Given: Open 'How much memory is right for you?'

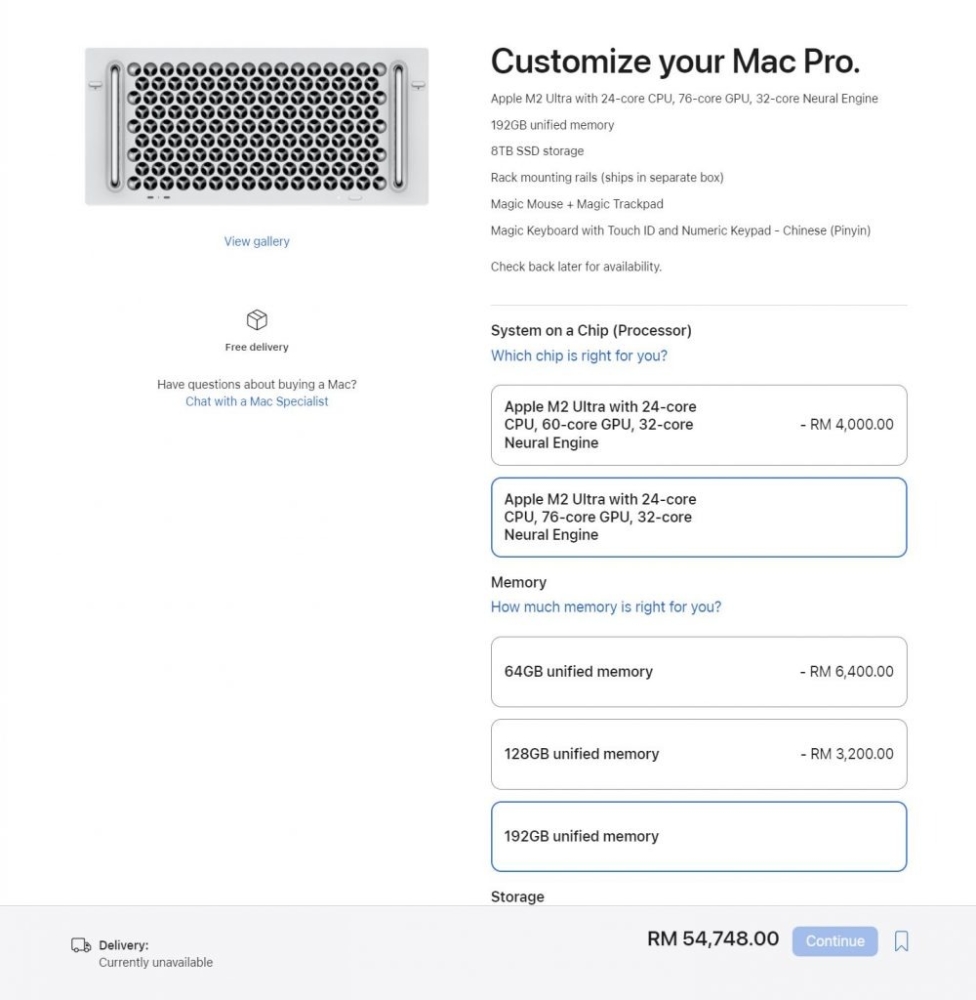Looking at the screenshot, I should click(606, 607).
